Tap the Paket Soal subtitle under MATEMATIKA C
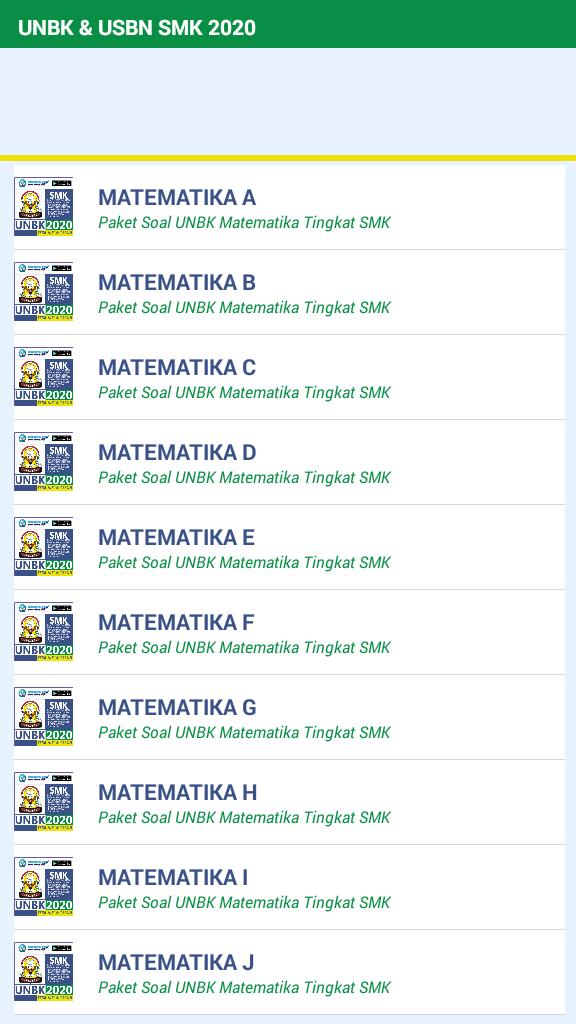This screenshot has height=1024, width=576. 244,392
